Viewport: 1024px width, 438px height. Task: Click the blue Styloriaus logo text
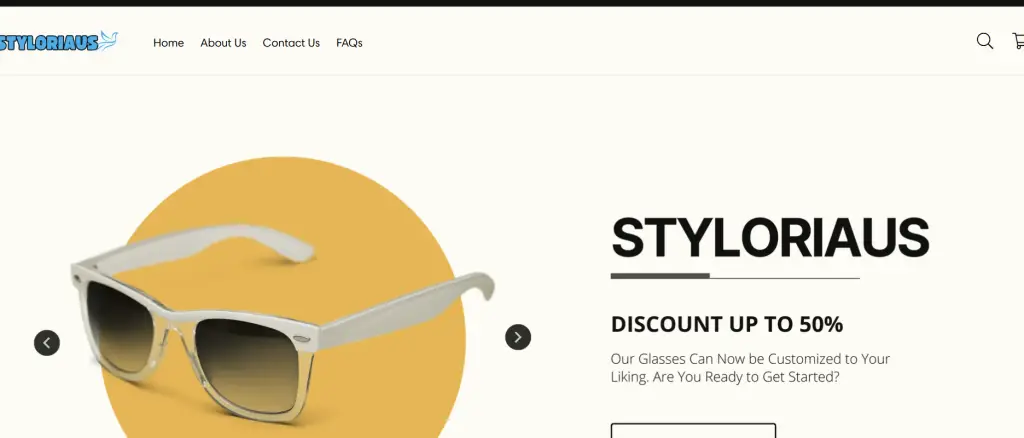point(49,43)
